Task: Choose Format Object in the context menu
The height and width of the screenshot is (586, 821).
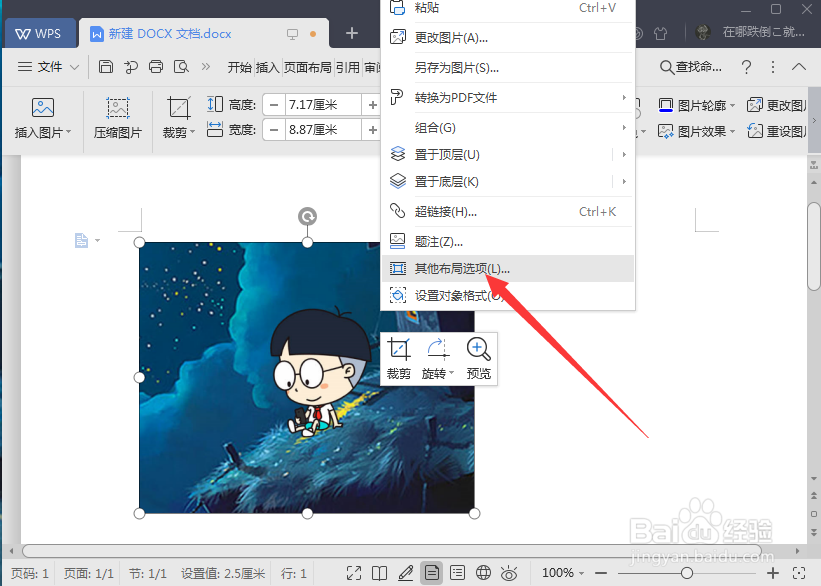Action: 508,296
